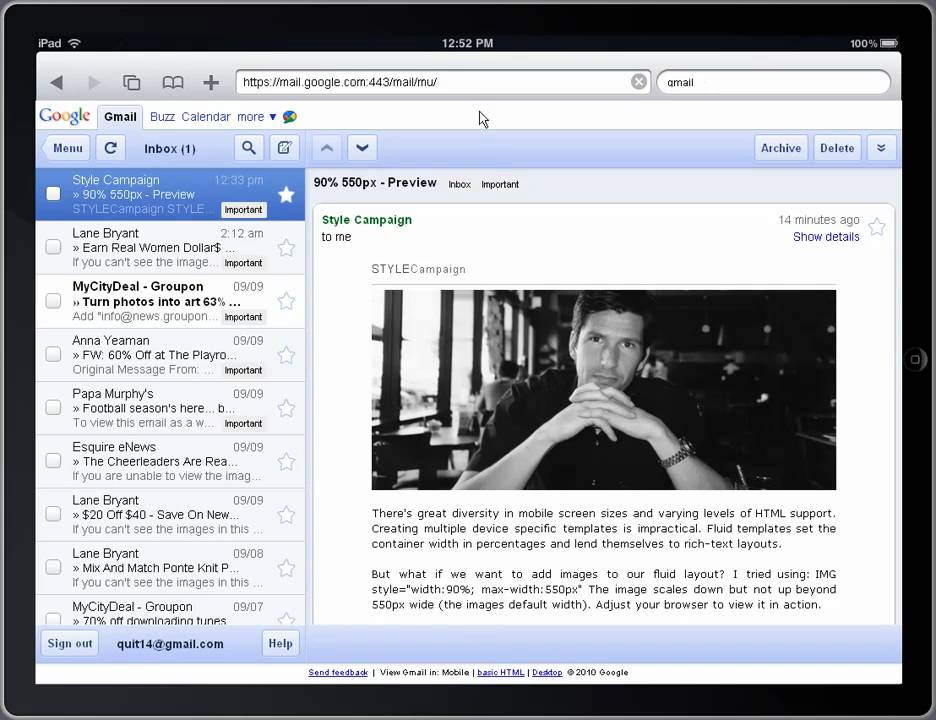The height and width of the screenshot is (720, 936).
Task: Star the Anna Yeaman email
Action: [x=287, y=355]
